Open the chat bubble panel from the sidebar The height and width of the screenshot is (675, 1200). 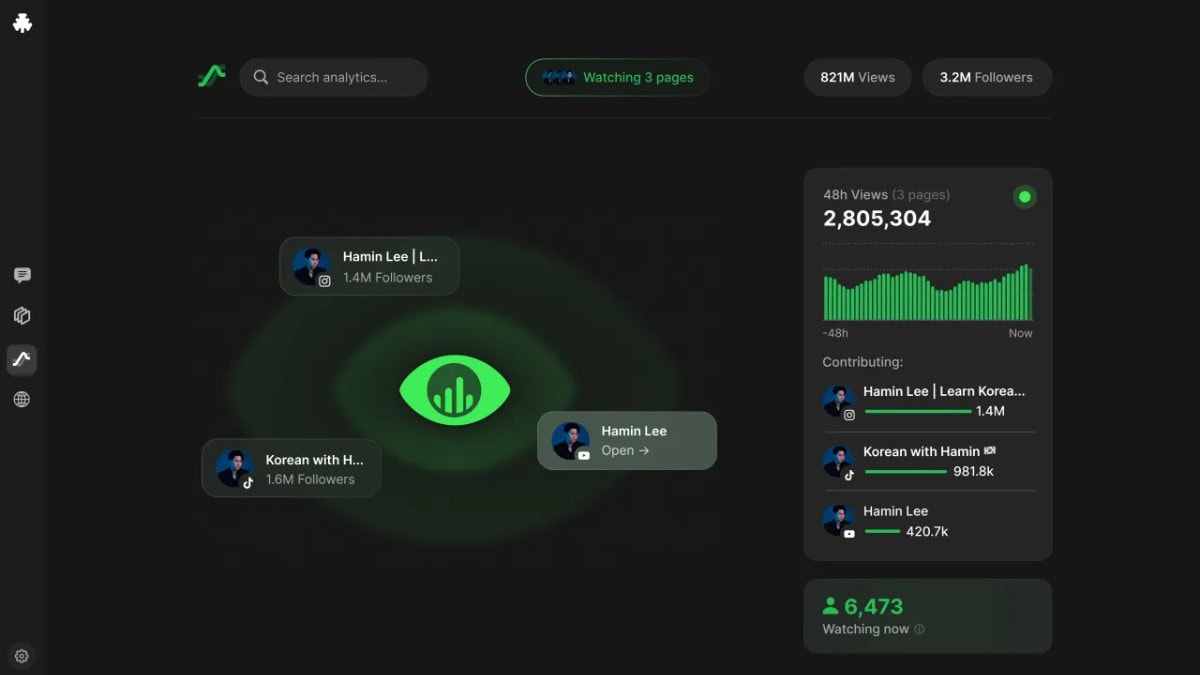click(22, 274)
